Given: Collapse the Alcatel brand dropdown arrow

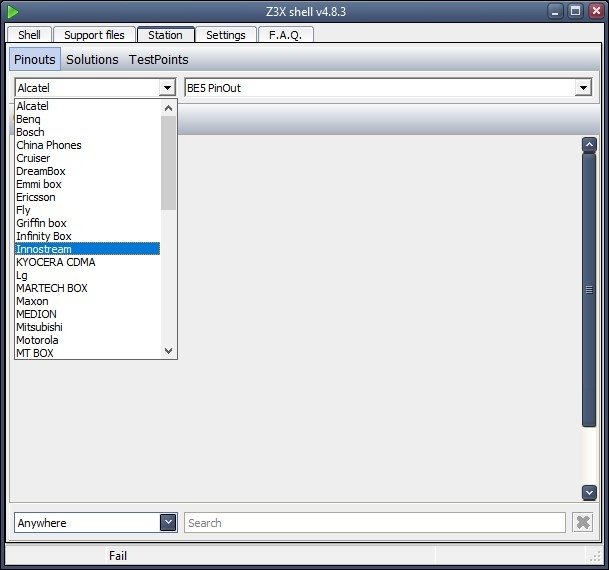Looking at the screenshot, I should point(167,88).
